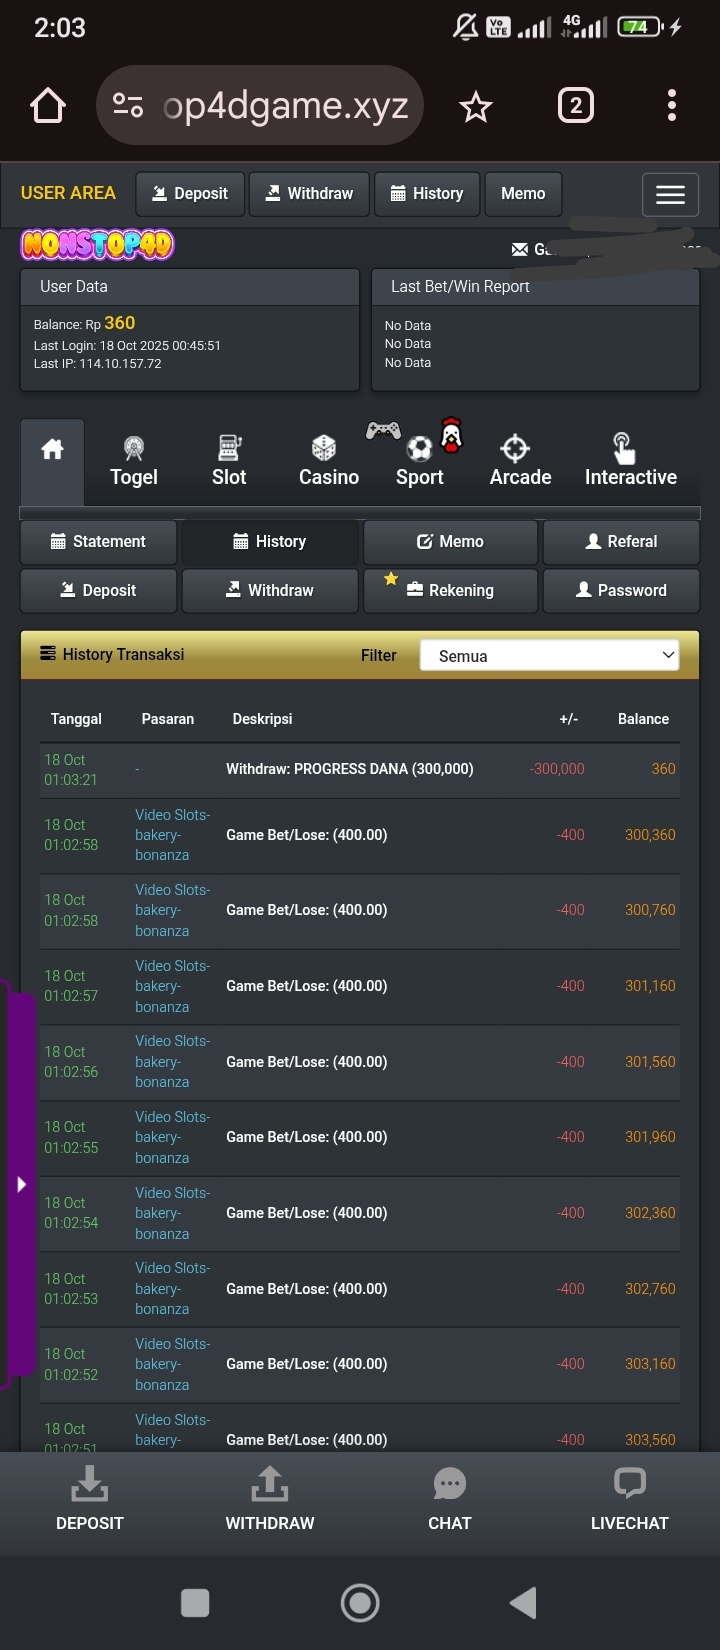Screen dimensions: 720x1650
Task: Open browser three-dot overflow menu
Action: [x=671, y=105]
